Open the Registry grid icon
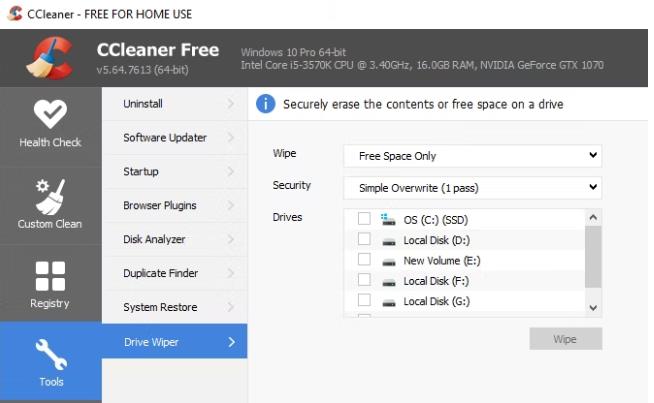This screenshot has width=654, height=403. click(x=50, y=276)
